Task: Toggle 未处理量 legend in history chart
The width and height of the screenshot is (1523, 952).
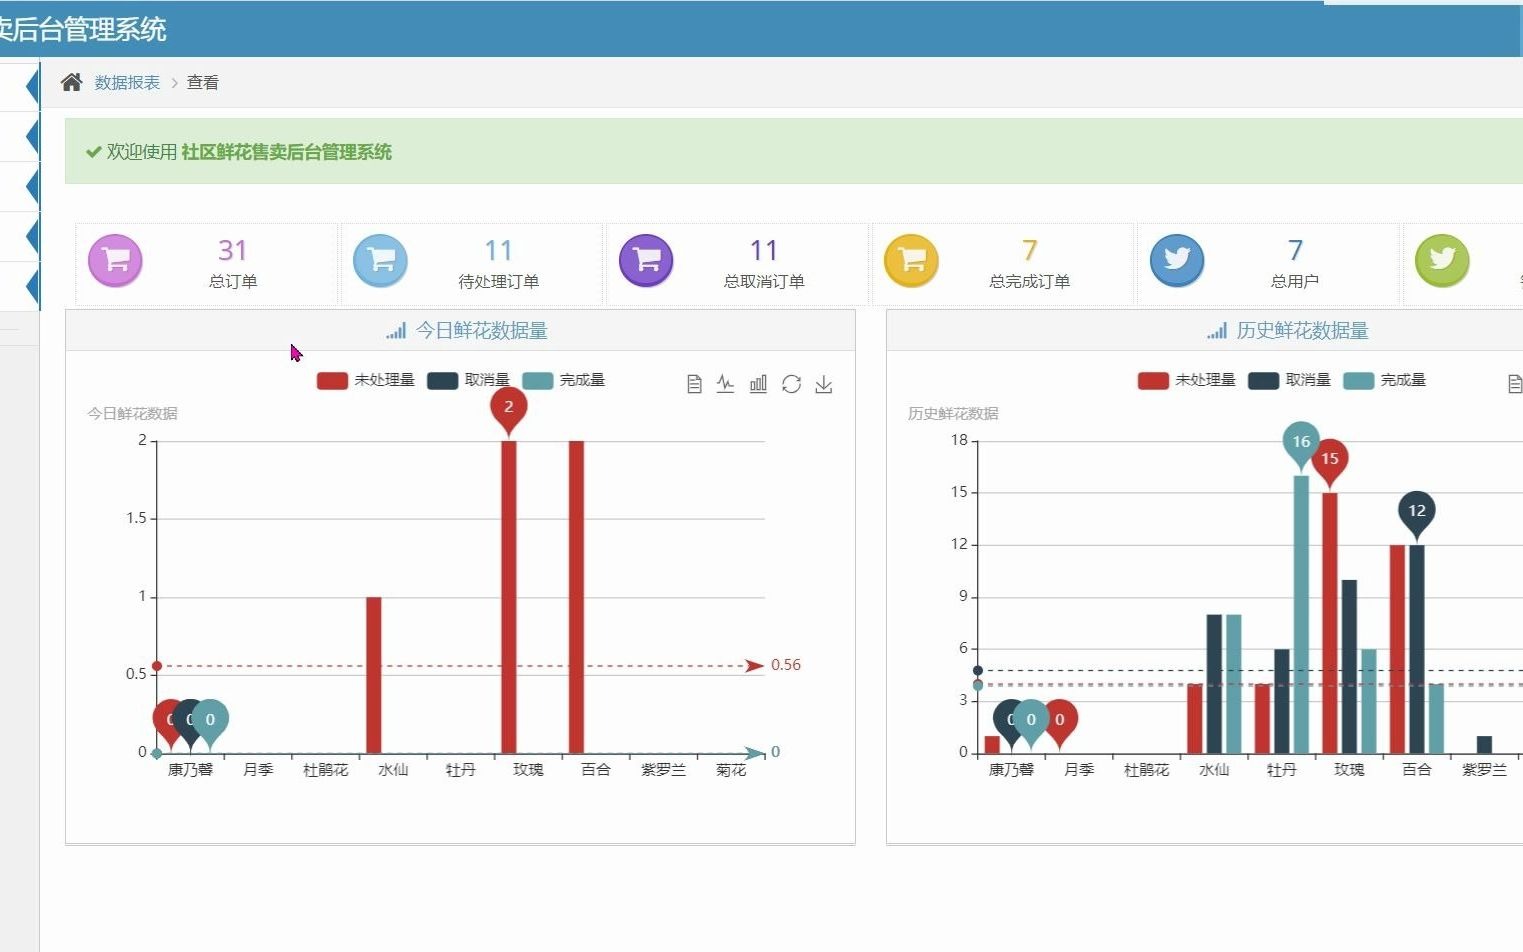Action: [1187, 380]
